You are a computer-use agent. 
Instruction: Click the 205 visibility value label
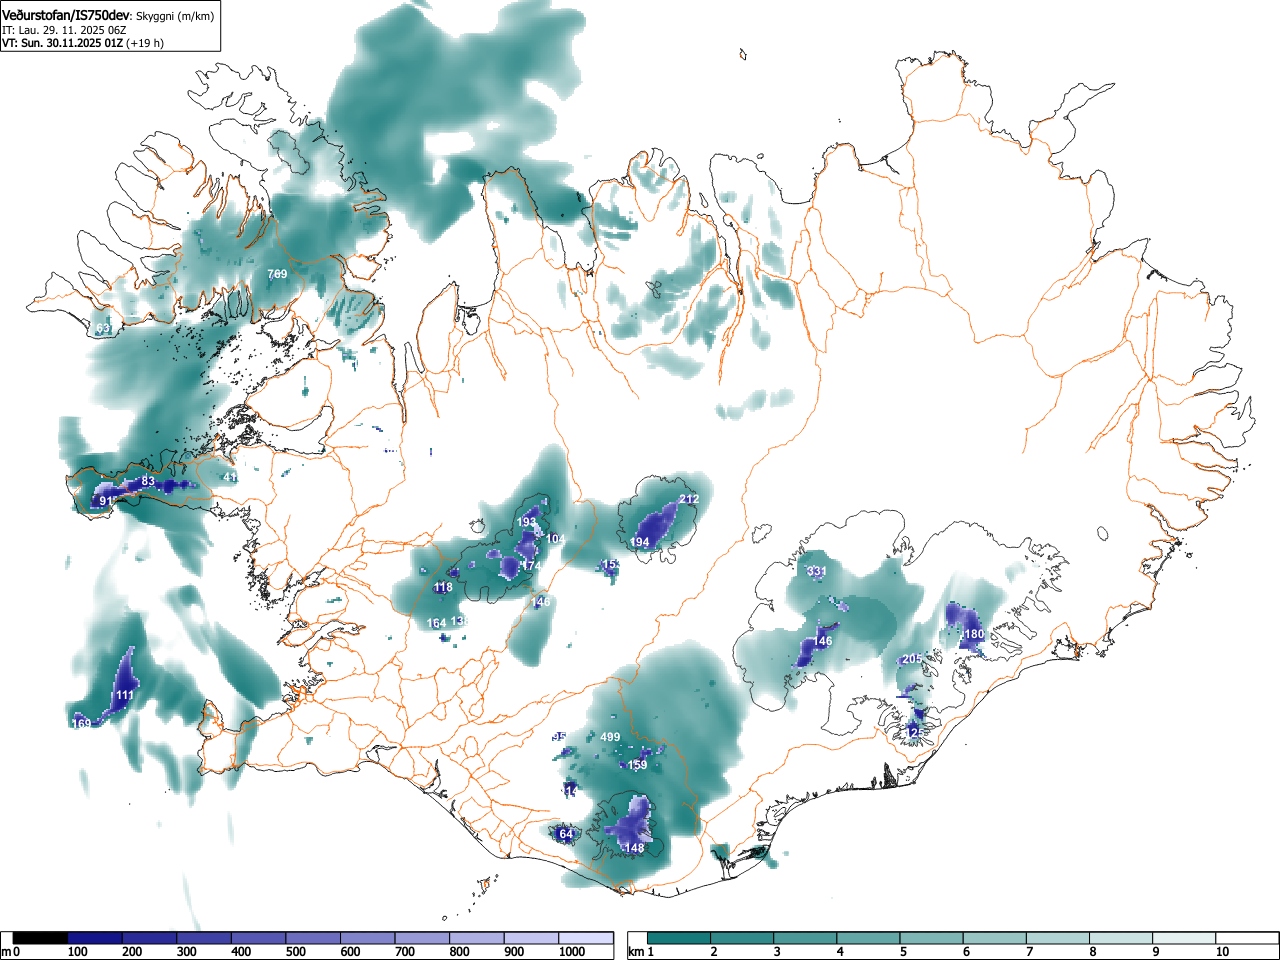click(x=911, y=660)
